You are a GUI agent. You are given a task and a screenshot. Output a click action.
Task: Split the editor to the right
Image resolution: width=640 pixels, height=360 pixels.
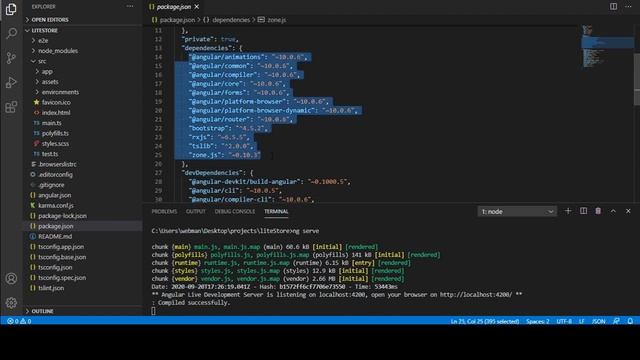click(613, 7)
